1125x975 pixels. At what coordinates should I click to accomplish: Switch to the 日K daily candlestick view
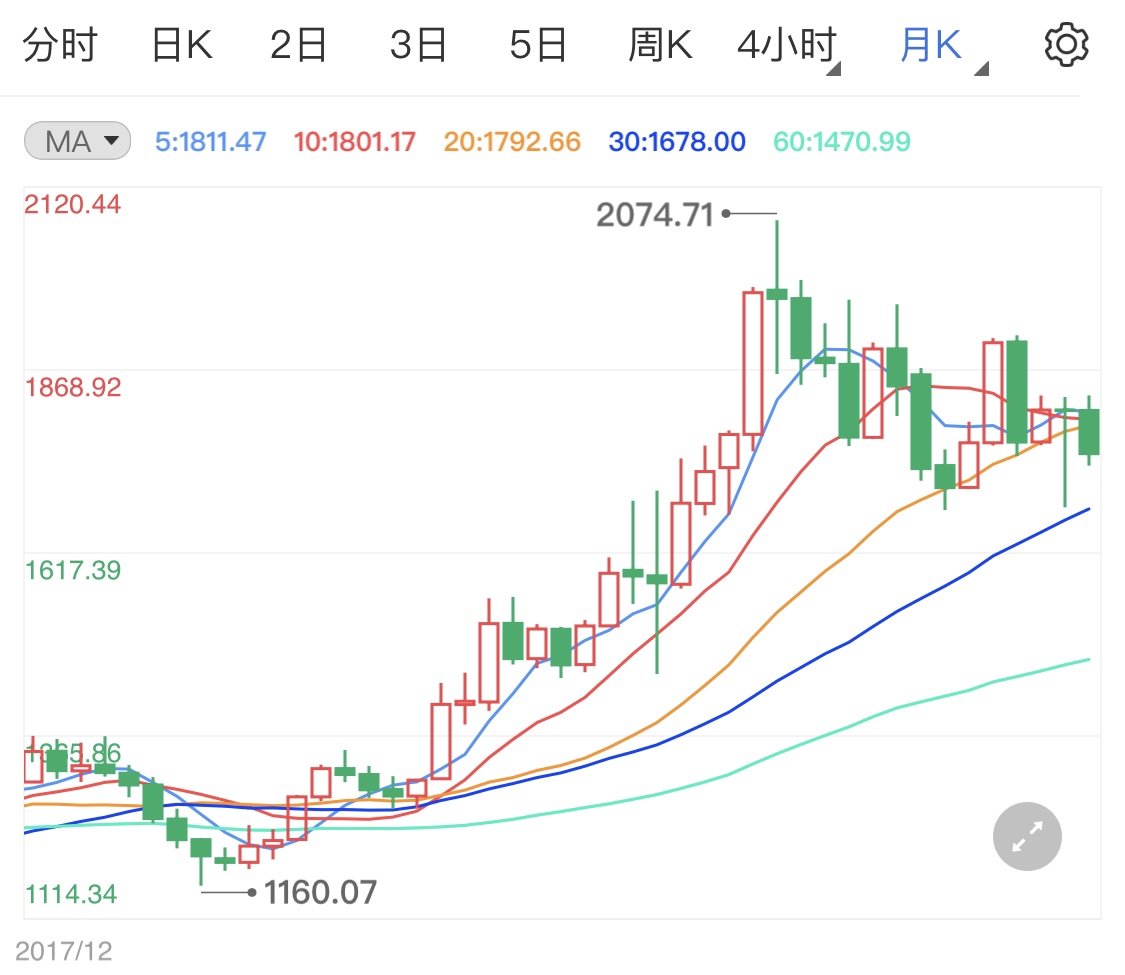[x=179, y=43]
